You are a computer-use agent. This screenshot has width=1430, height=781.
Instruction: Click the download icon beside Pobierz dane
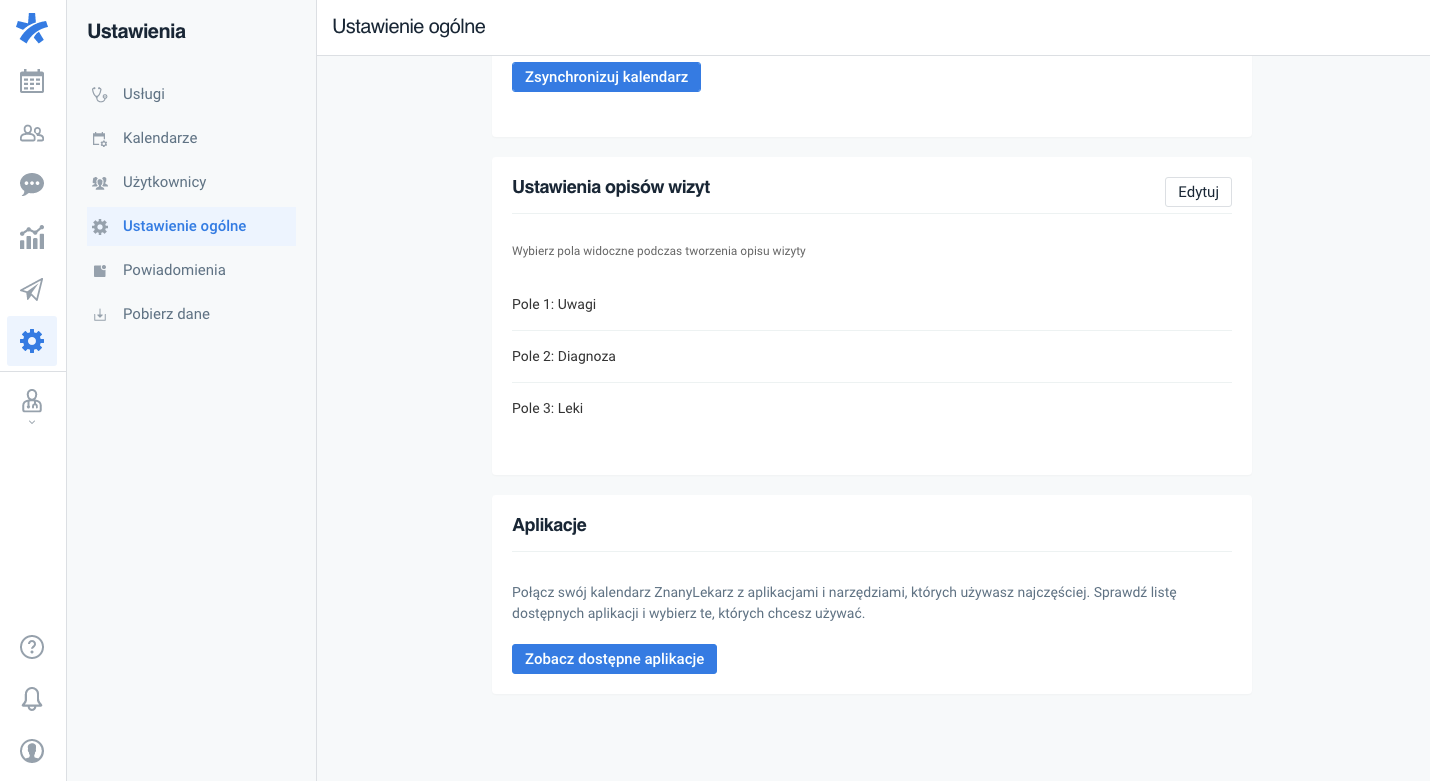[99, 315]
